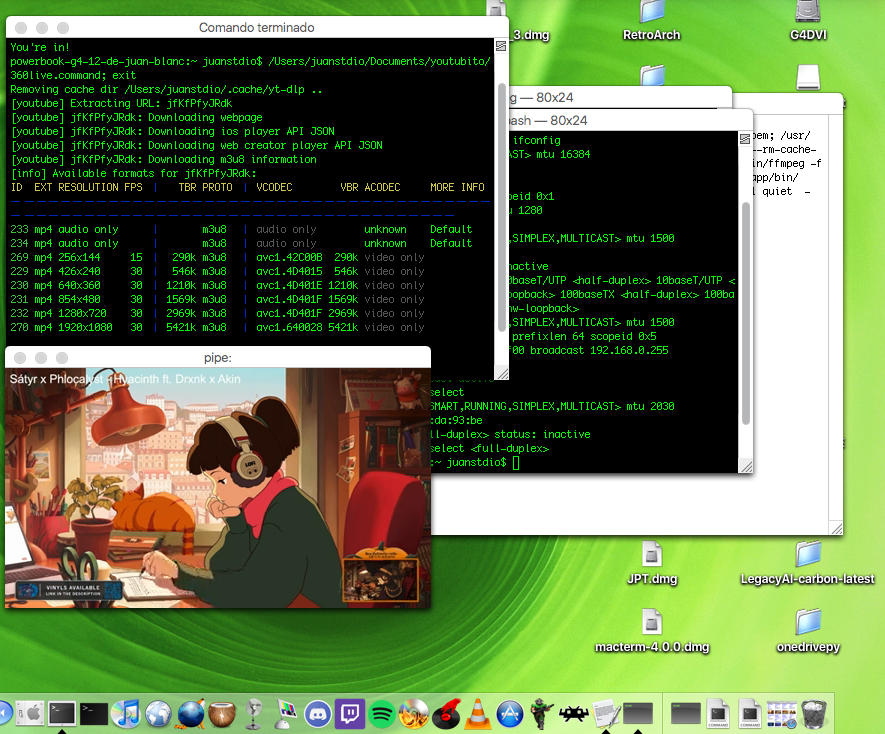Click the 'status: inactive' text
The image size is (885, 734).
(x=542, y=434)
